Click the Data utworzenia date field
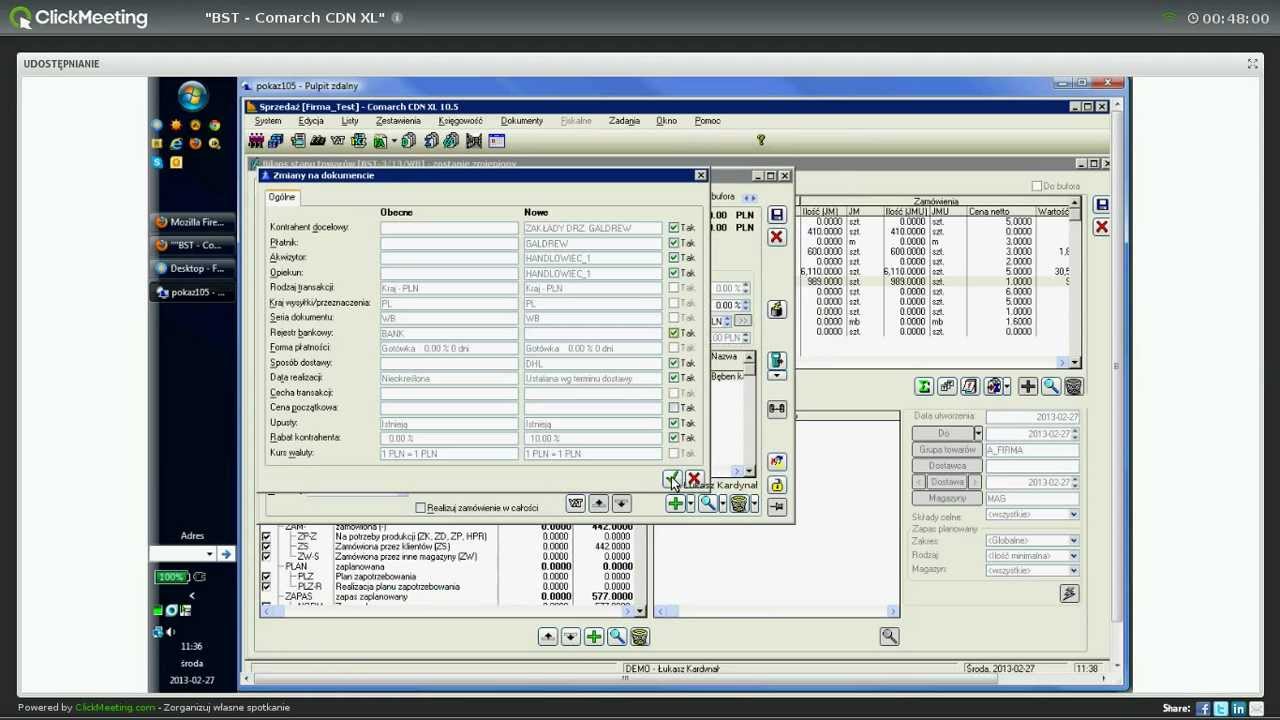Screen dimensions: 1280x720 pyautogui.click(x=1032, y=417)
